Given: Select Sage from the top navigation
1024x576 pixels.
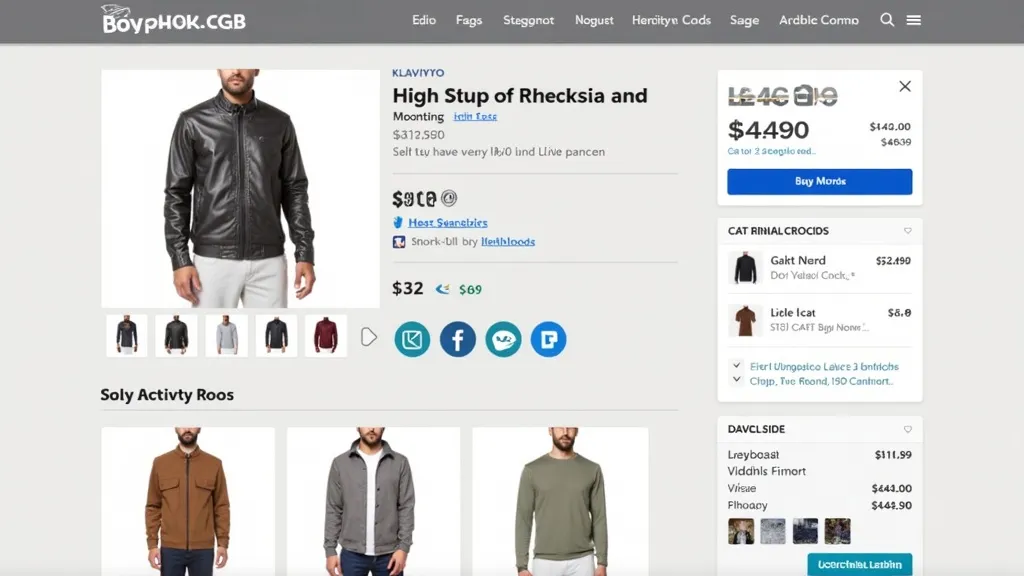Looking at the screenshot, I should click(x=744, y=19).
